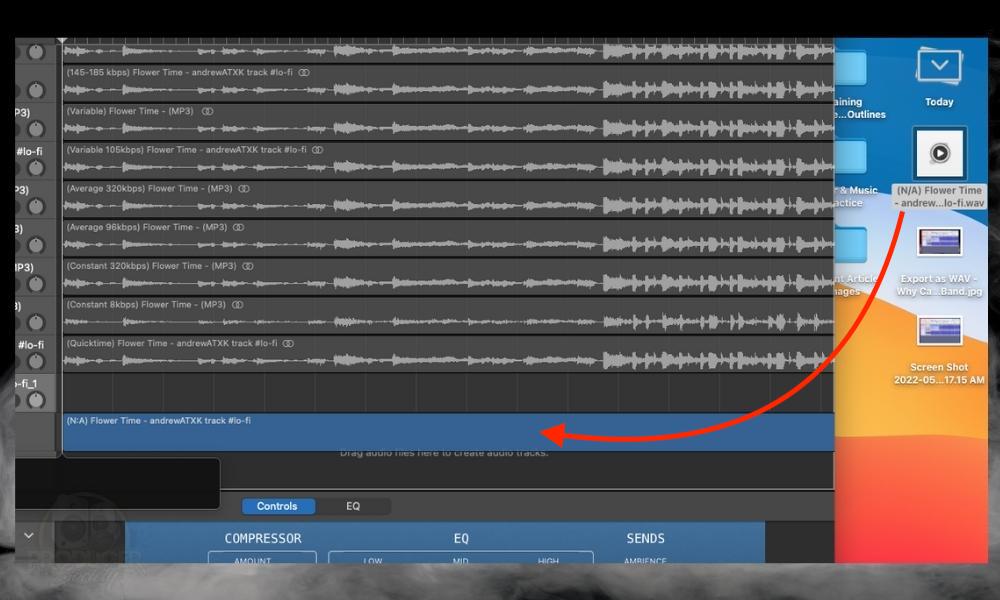Click the EQ heading in Smart Controls
This screenshot has height=600, width=1000.
click(461, 538)
